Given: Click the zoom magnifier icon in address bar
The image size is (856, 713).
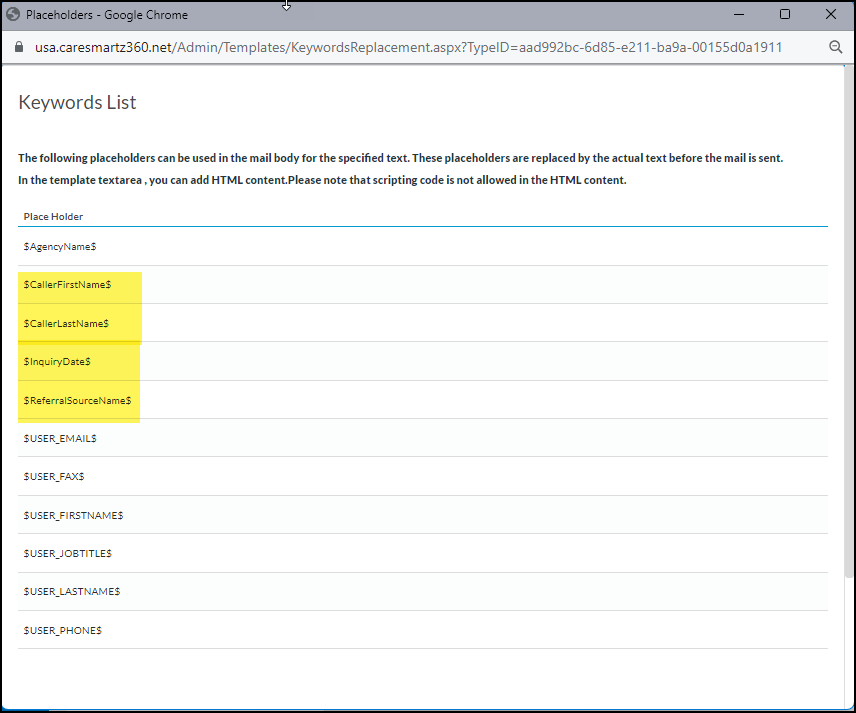Looking at the screenshot, I should coord(836,47).
